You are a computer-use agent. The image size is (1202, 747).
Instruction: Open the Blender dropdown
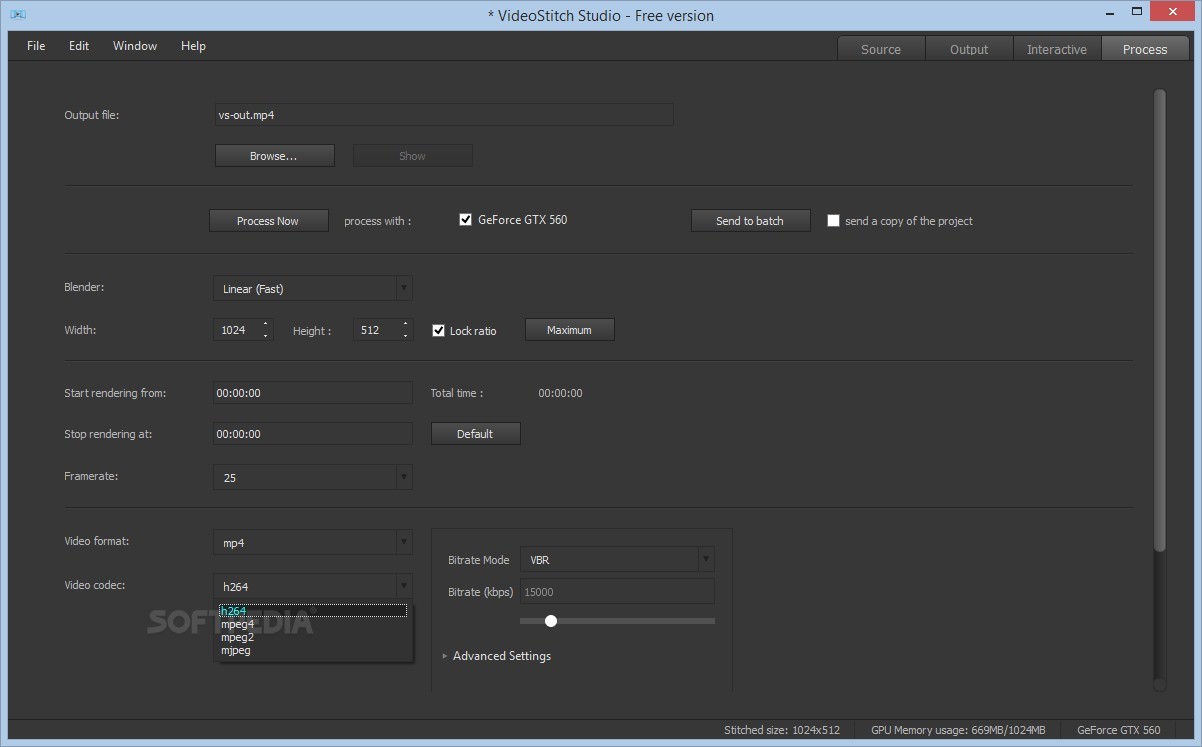(313, 289)
